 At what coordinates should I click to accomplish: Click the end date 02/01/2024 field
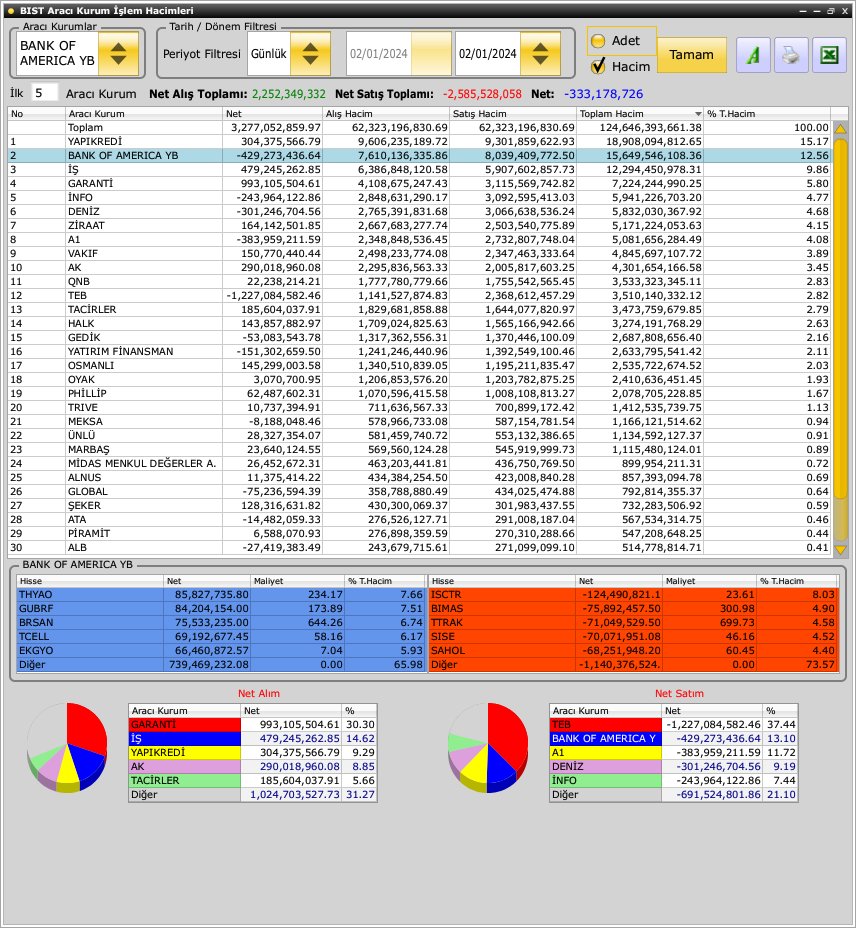pos(488,54)
